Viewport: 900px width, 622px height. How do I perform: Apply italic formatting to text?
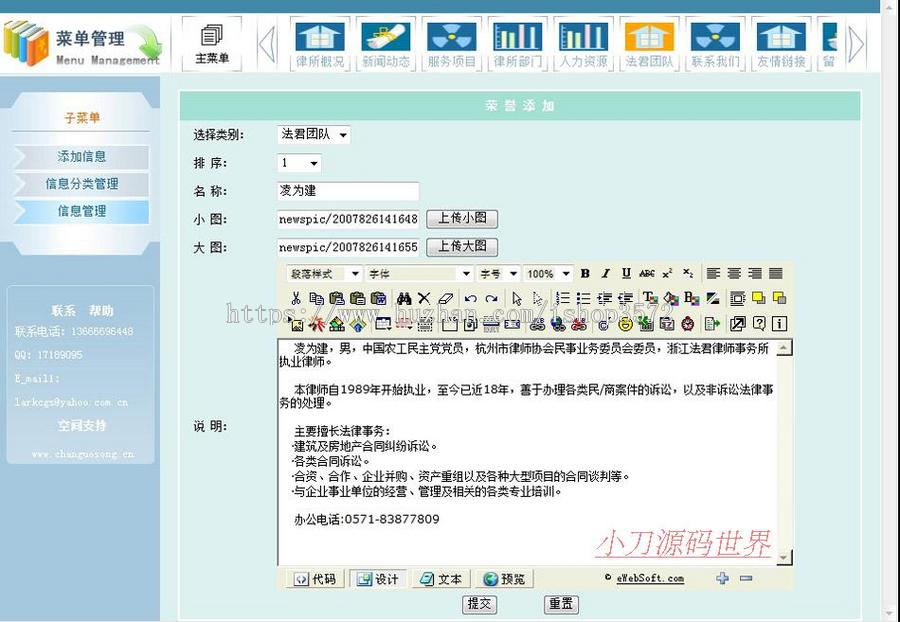pyautogui.click(x=606, y=274)
